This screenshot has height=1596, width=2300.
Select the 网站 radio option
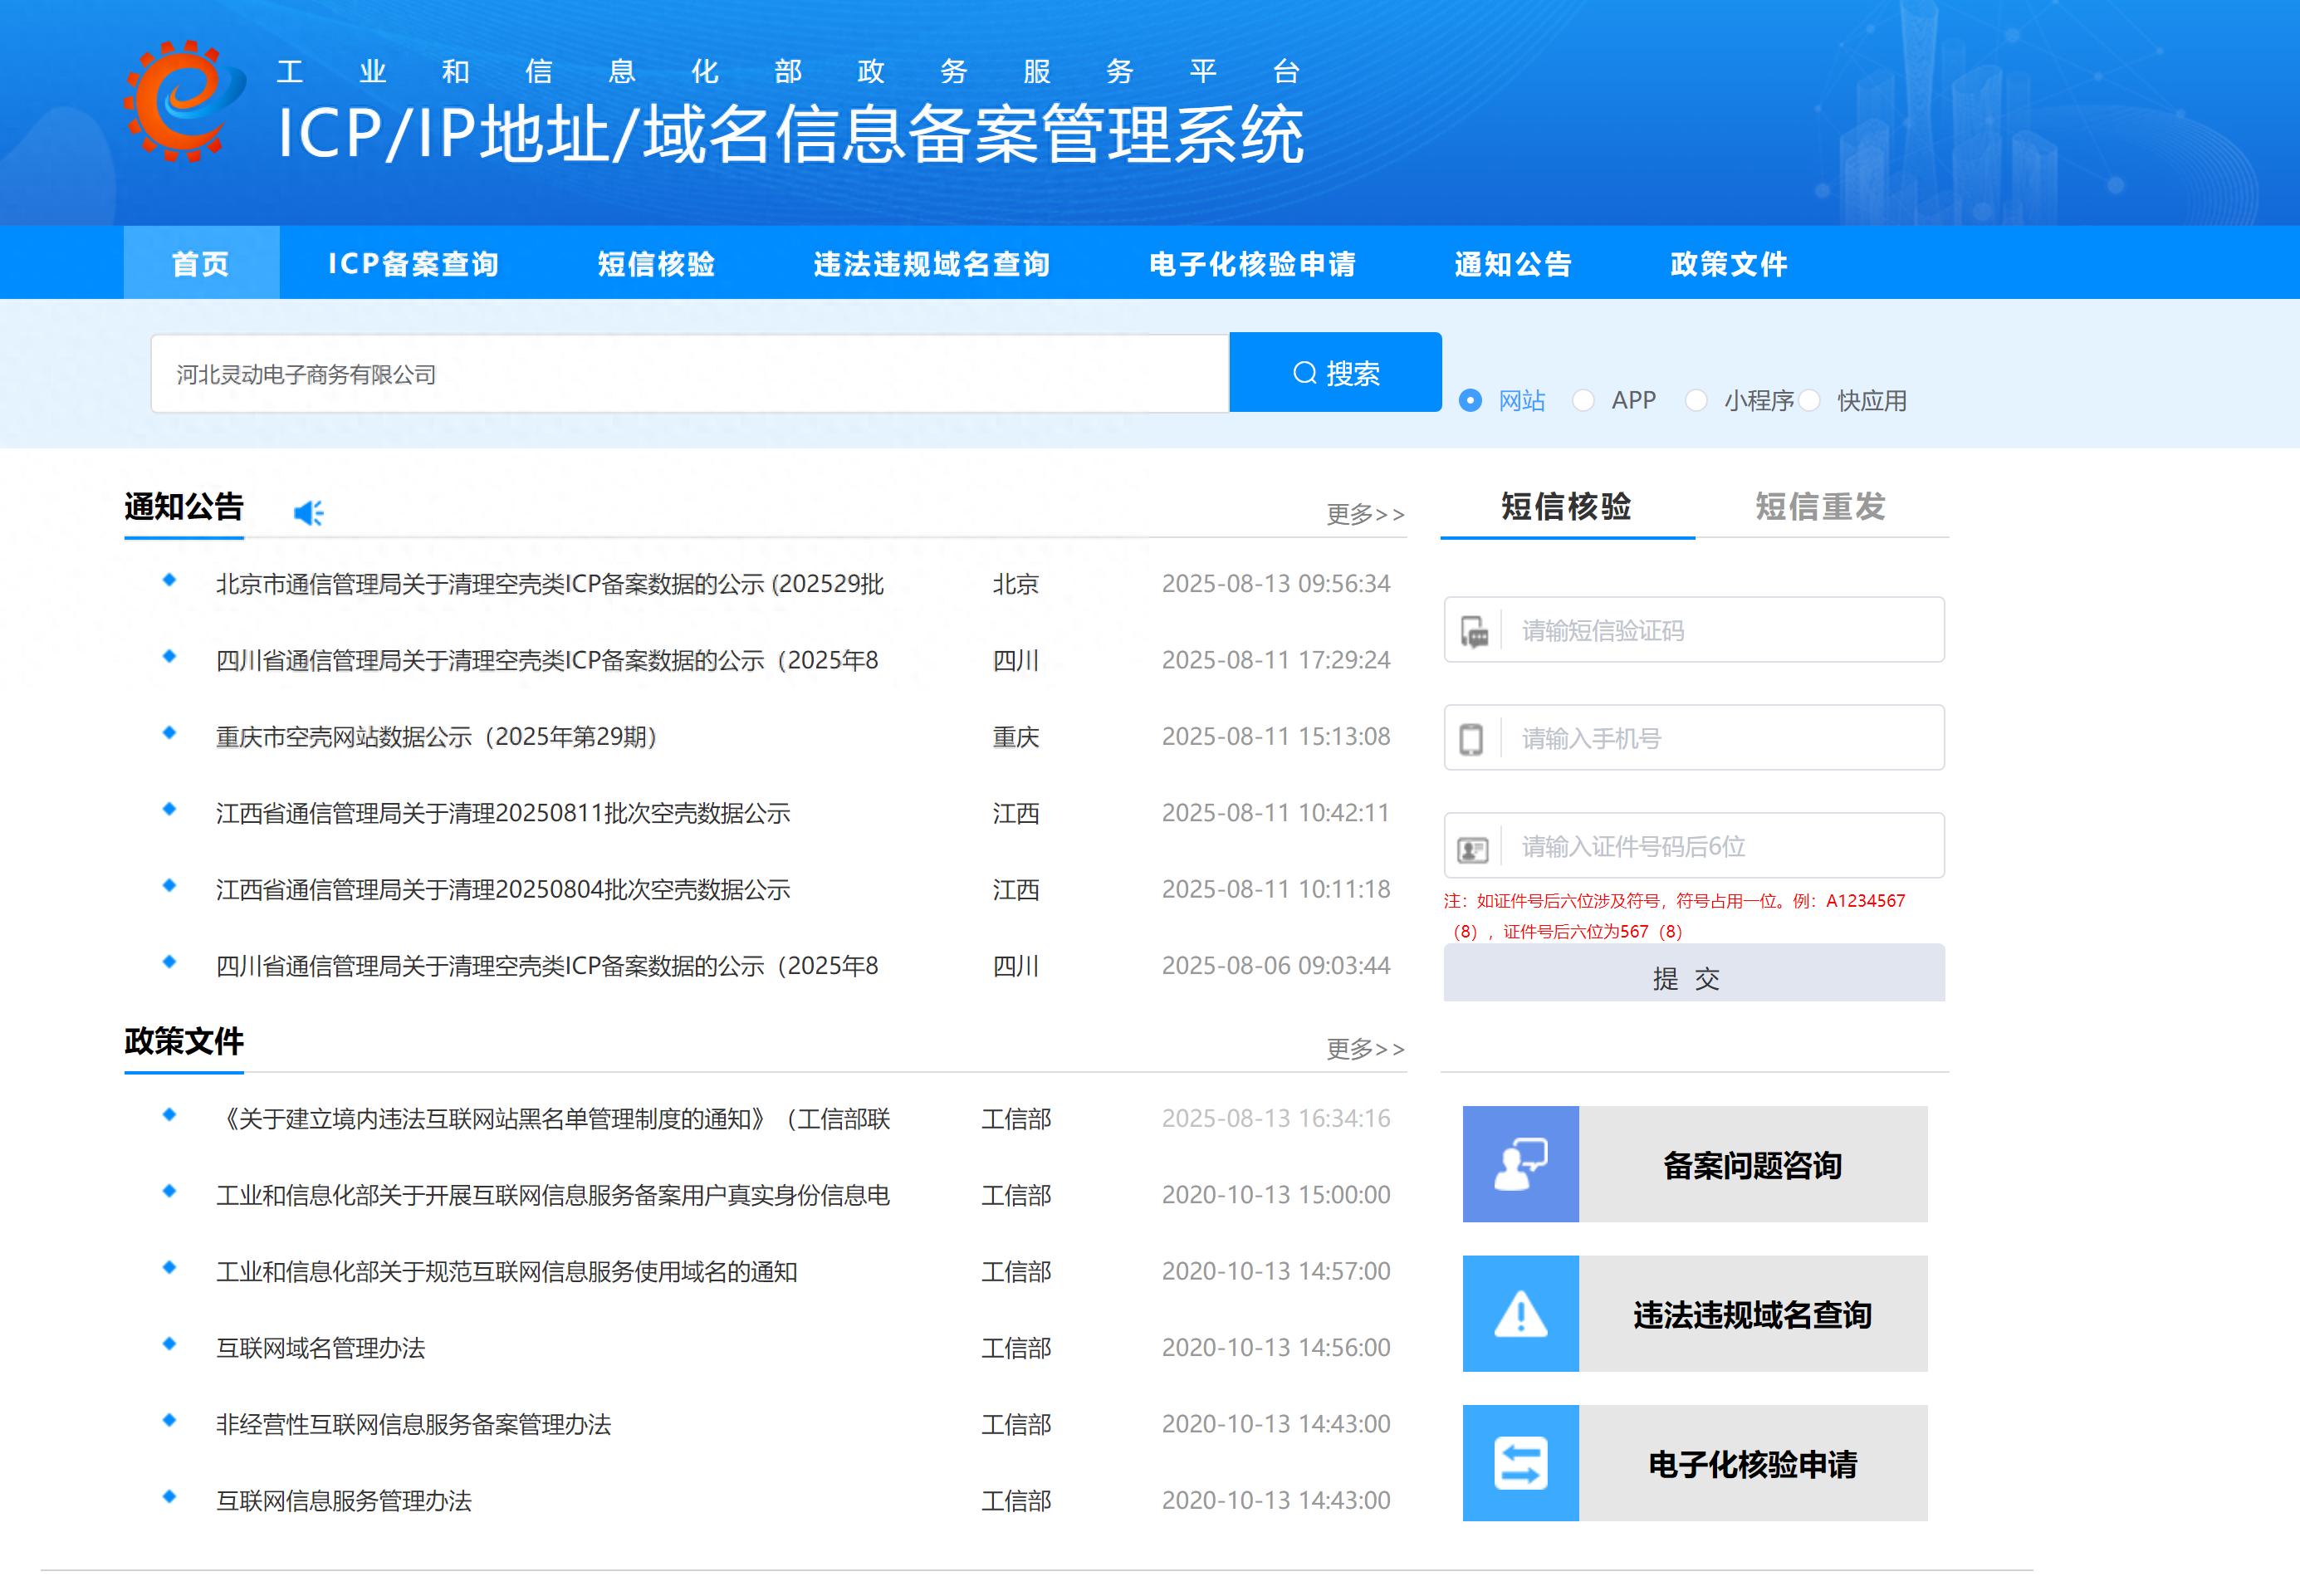[x=1470, y=401]
